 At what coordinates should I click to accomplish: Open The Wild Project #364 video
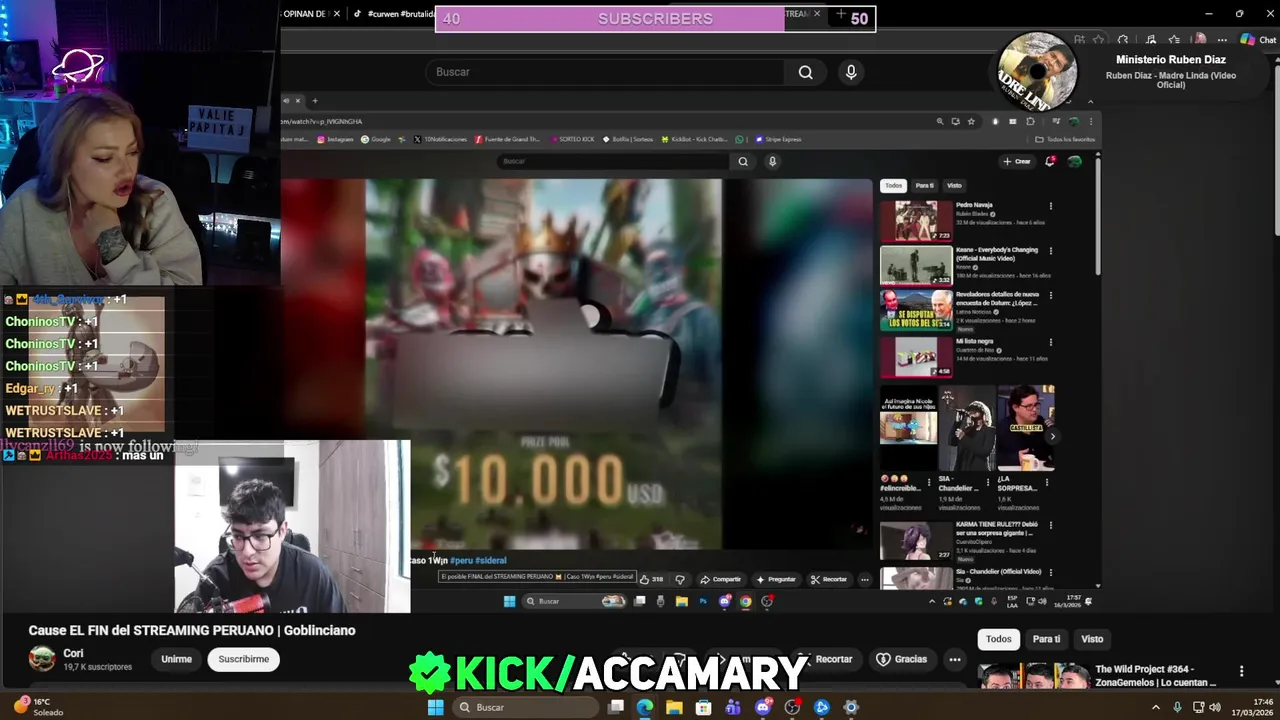point(1155,676)
